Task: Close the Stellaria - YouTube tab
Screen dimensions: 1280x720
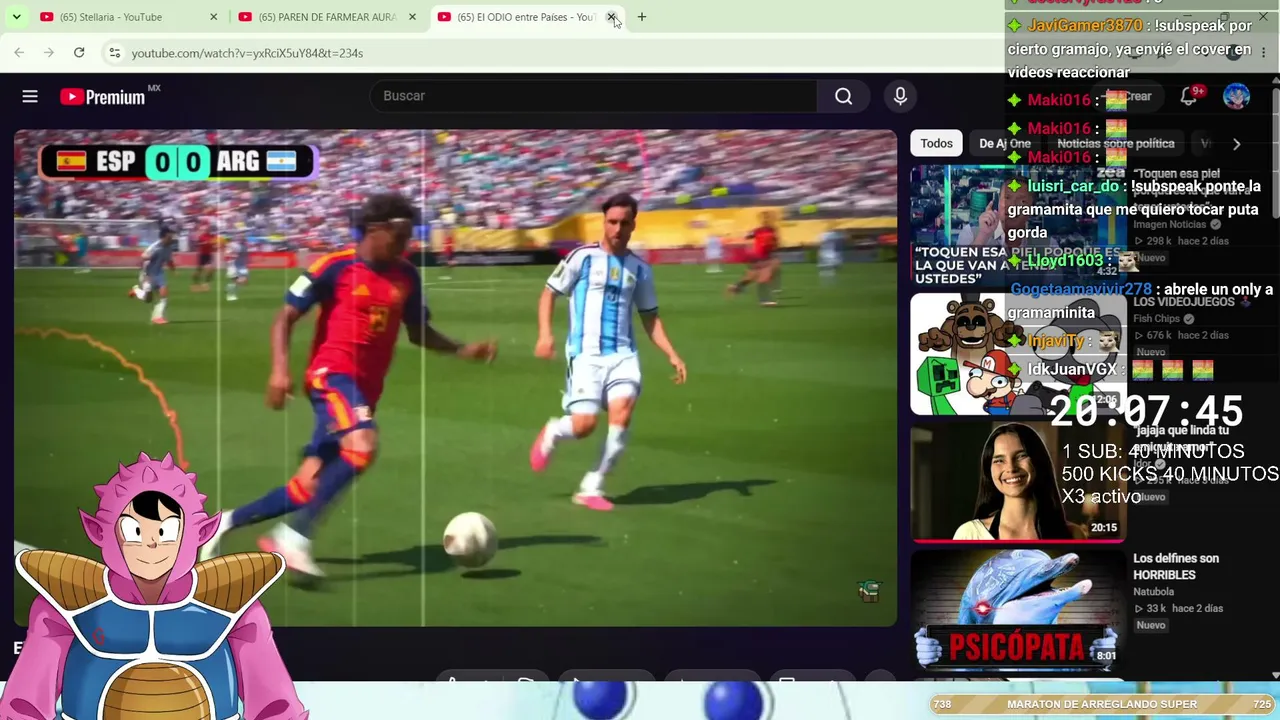Action: point(213,17)
